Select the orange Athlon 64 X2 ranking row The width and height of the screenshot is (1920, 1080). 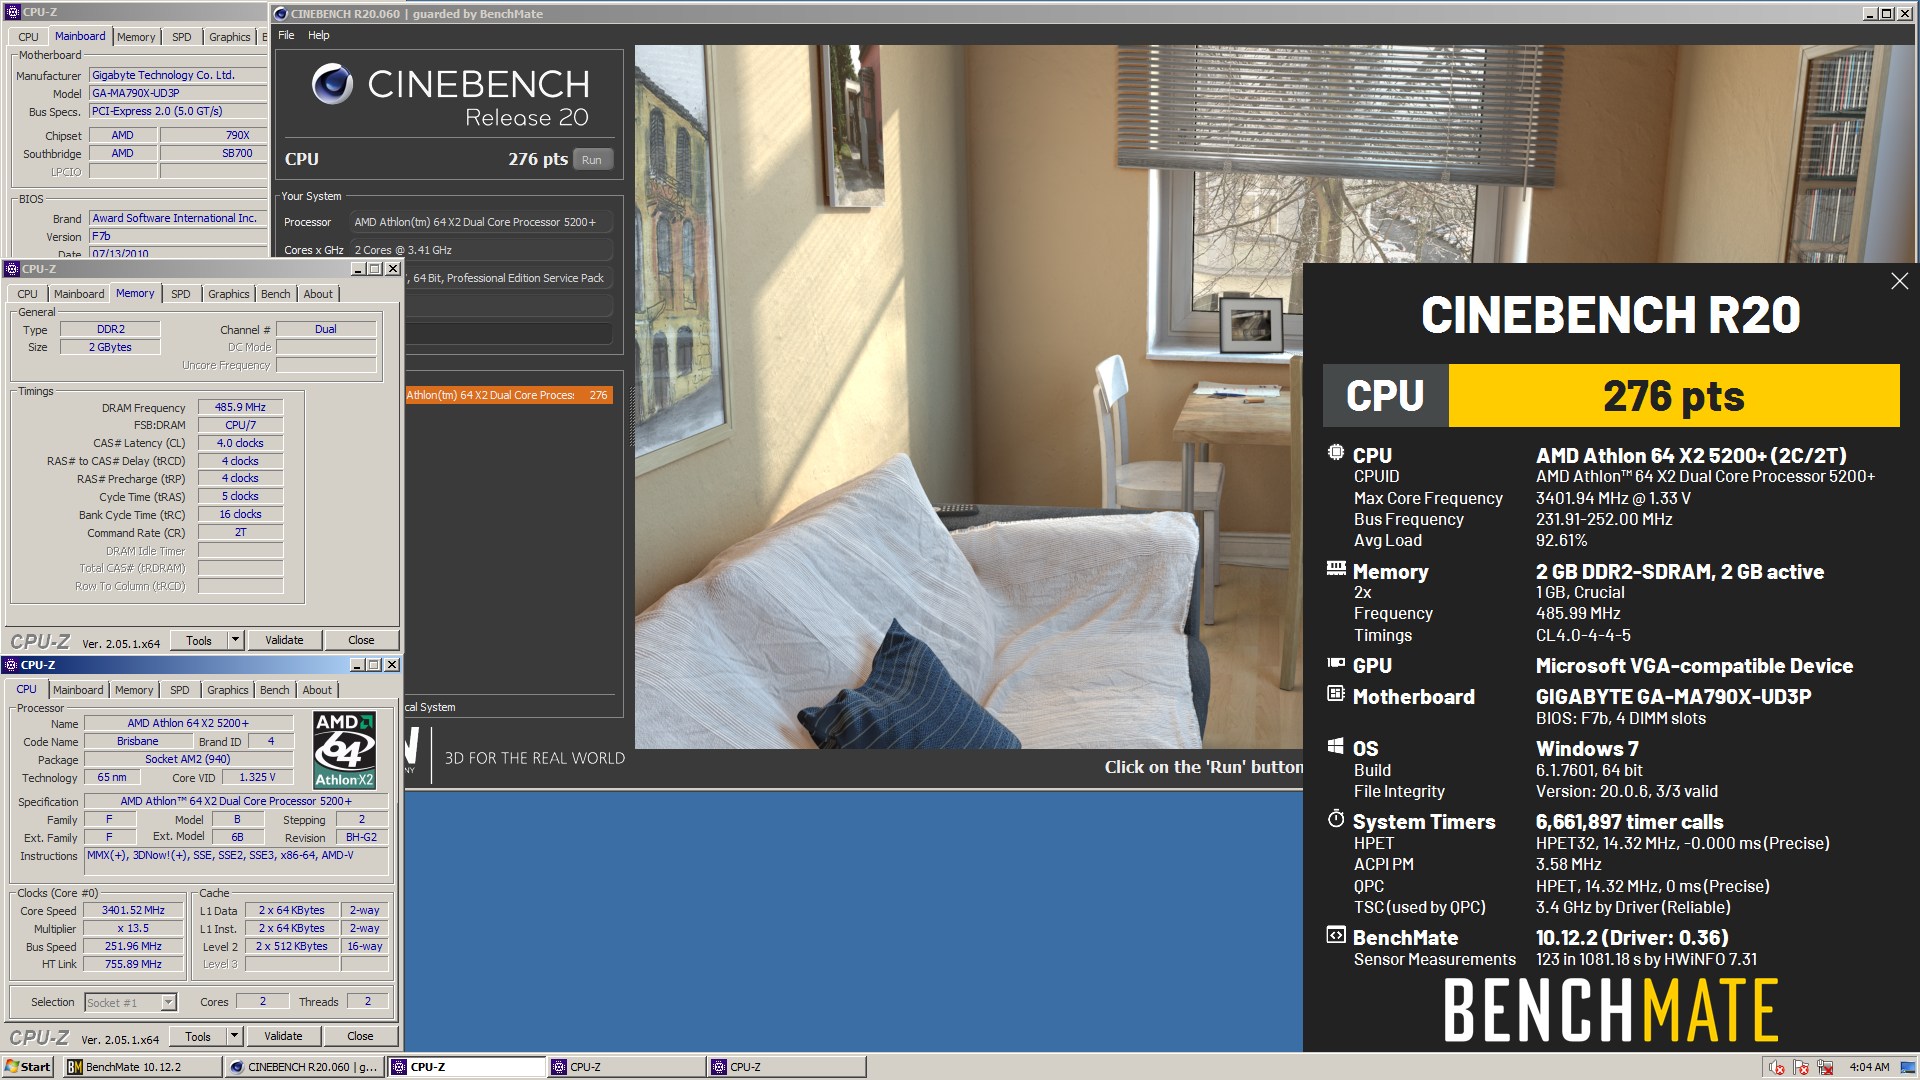[x=509, y=395]
